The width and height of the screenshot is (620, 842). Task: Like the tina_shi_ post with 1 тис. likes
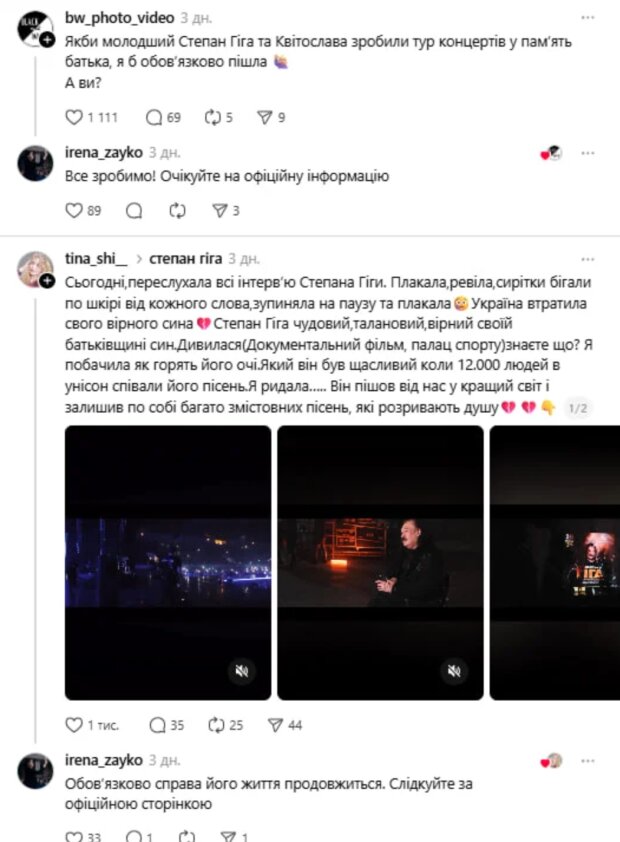(x=74, y=725)
